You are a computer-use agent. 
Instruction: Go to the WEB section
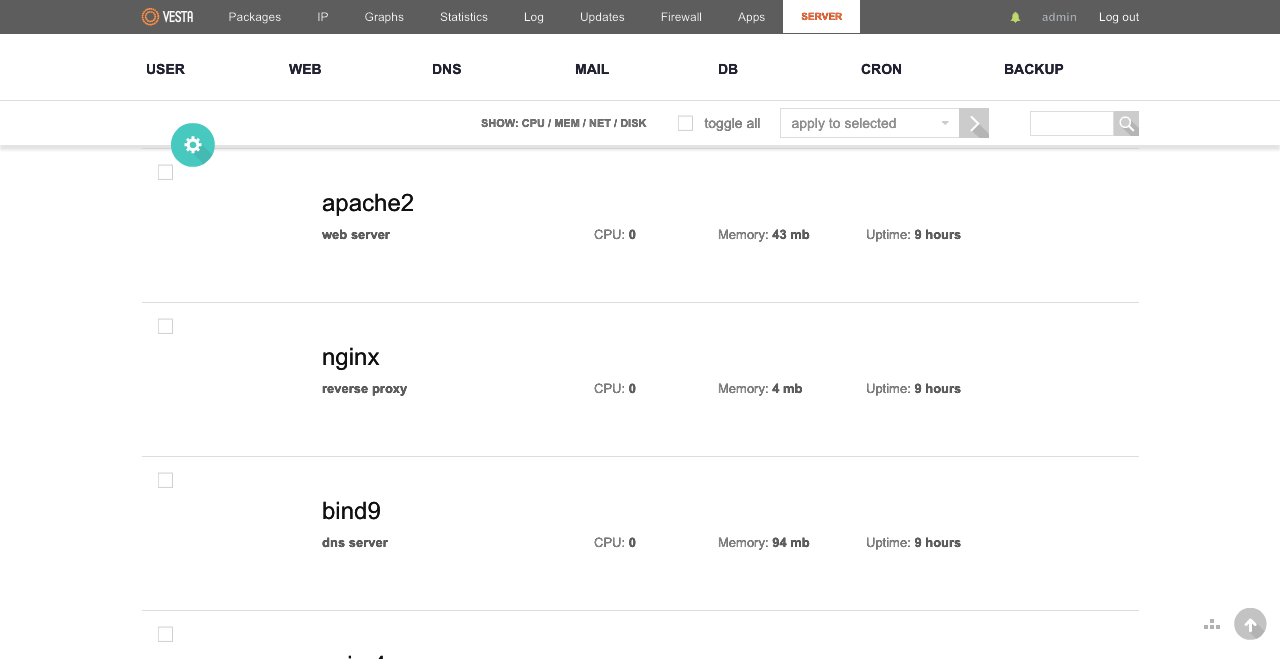(x=305, y=69)
